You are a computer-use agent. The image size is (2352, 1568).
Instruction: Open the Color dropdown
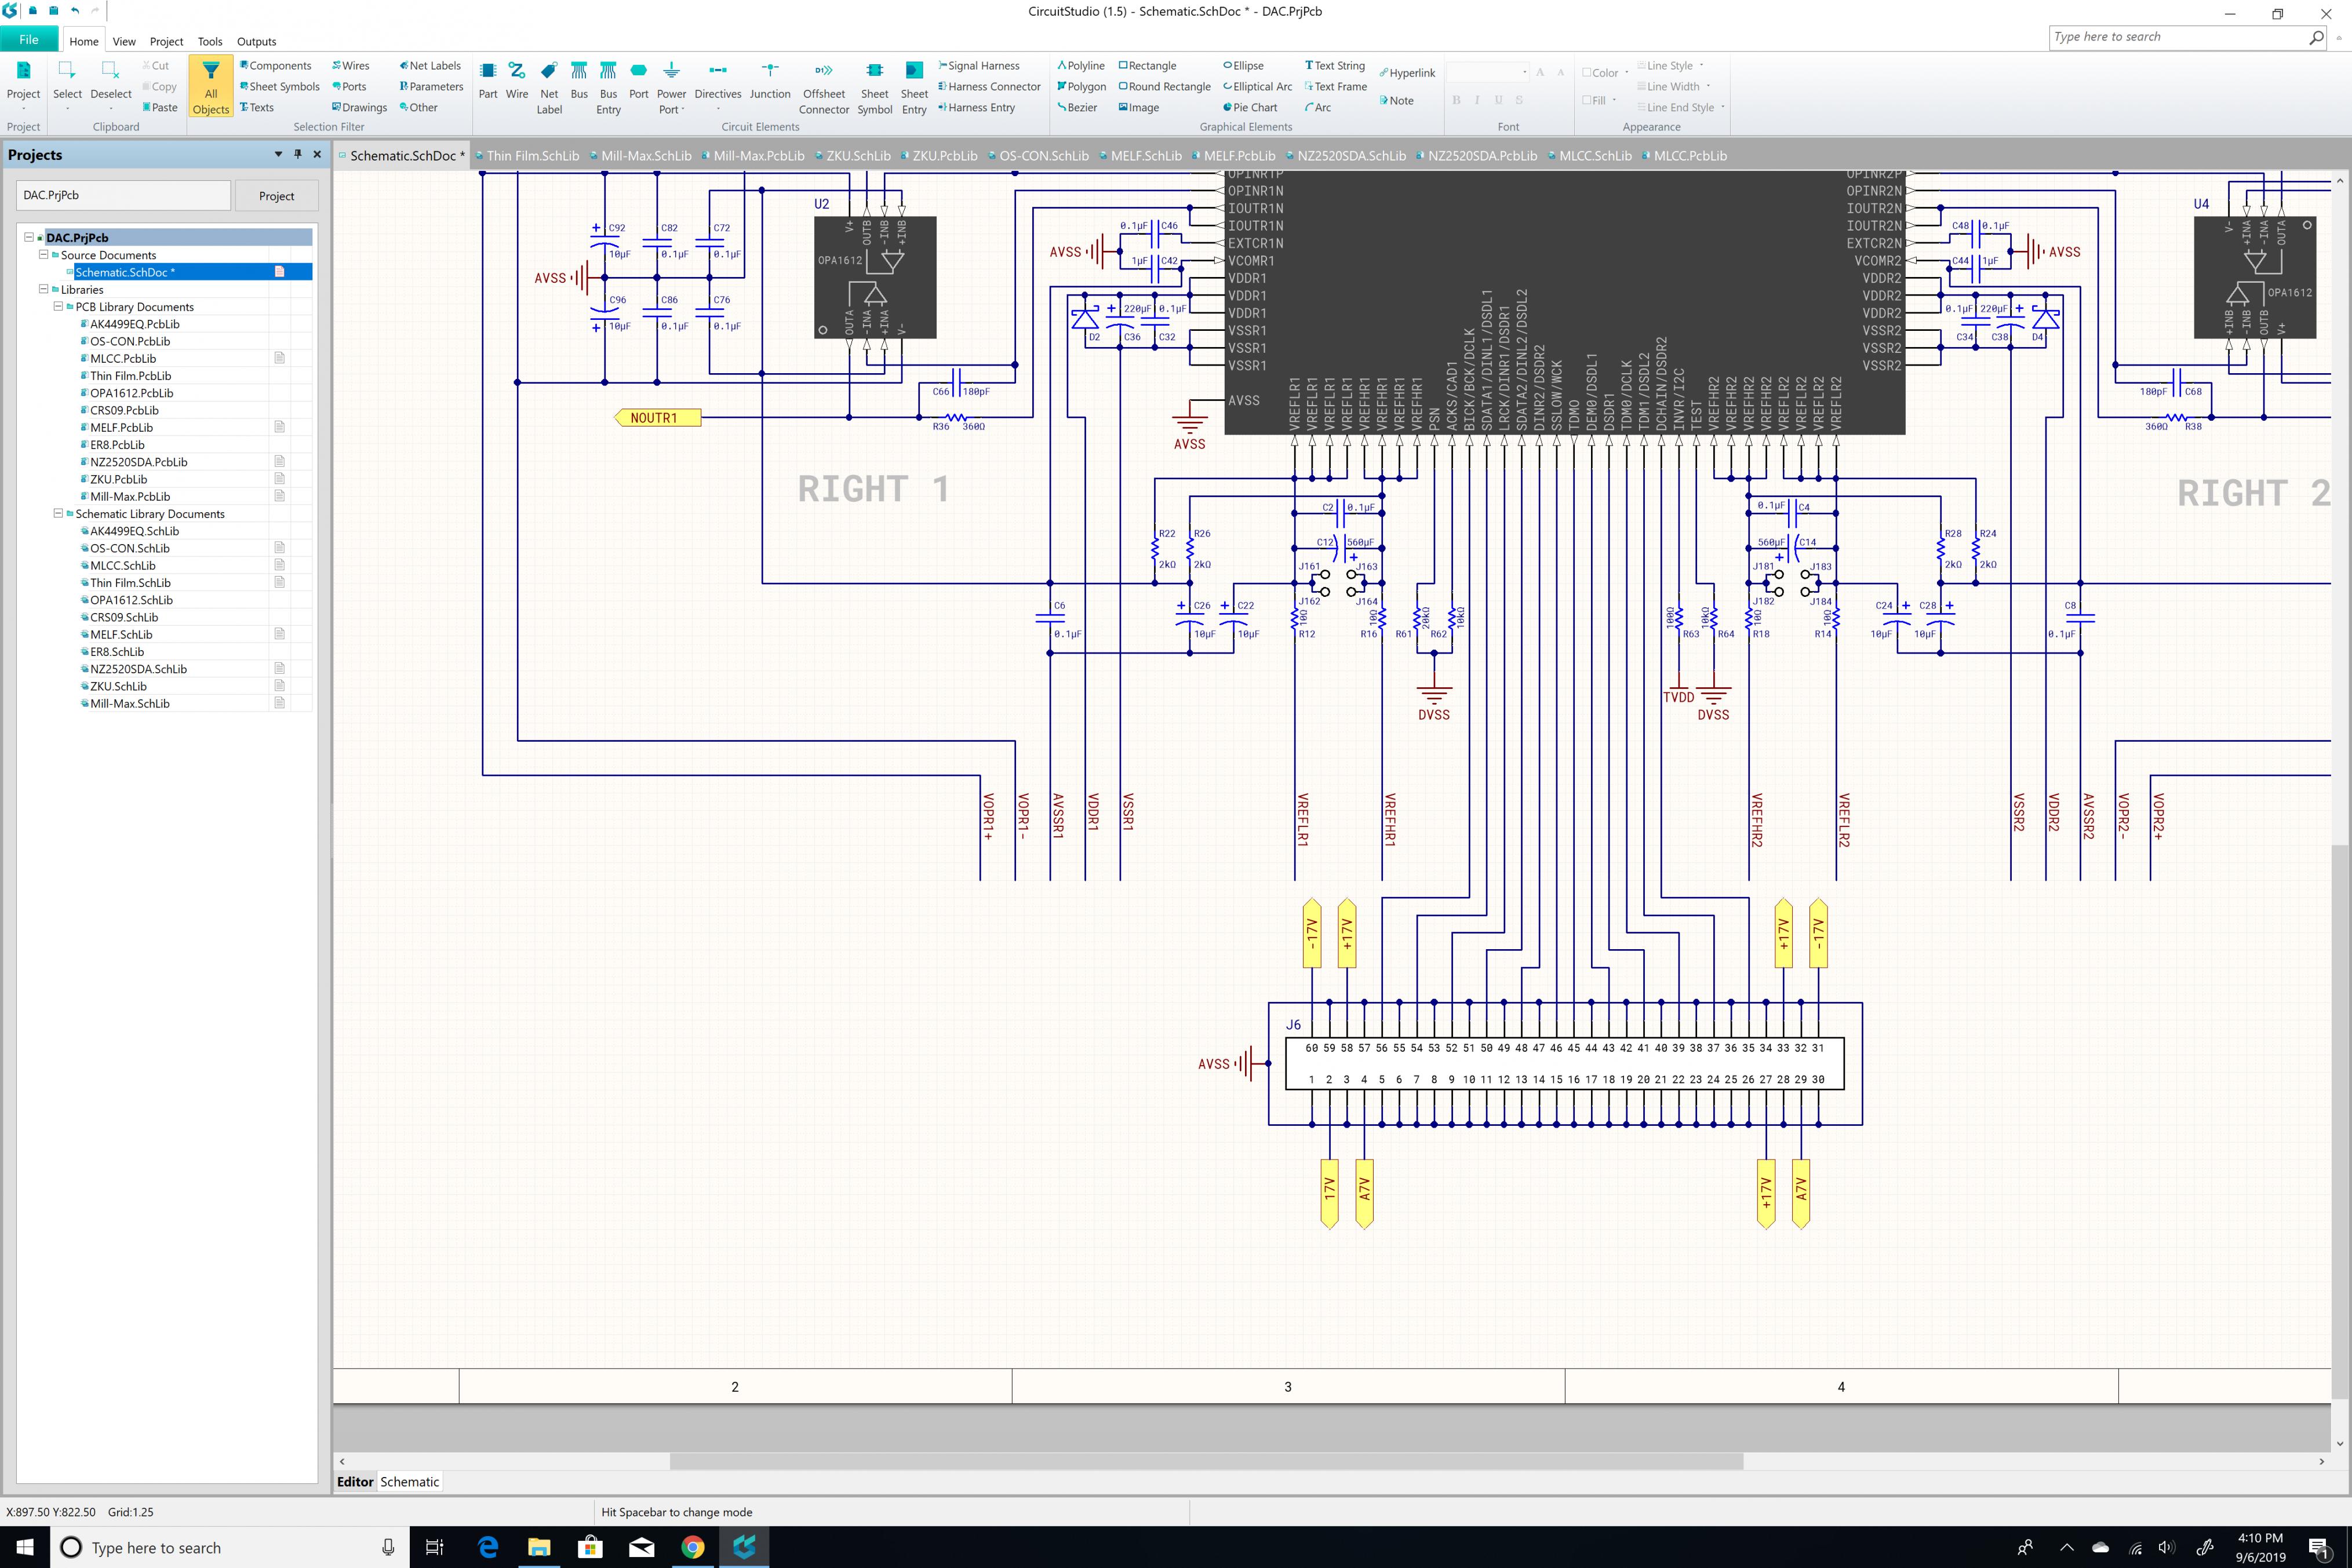pos(1605,73)
